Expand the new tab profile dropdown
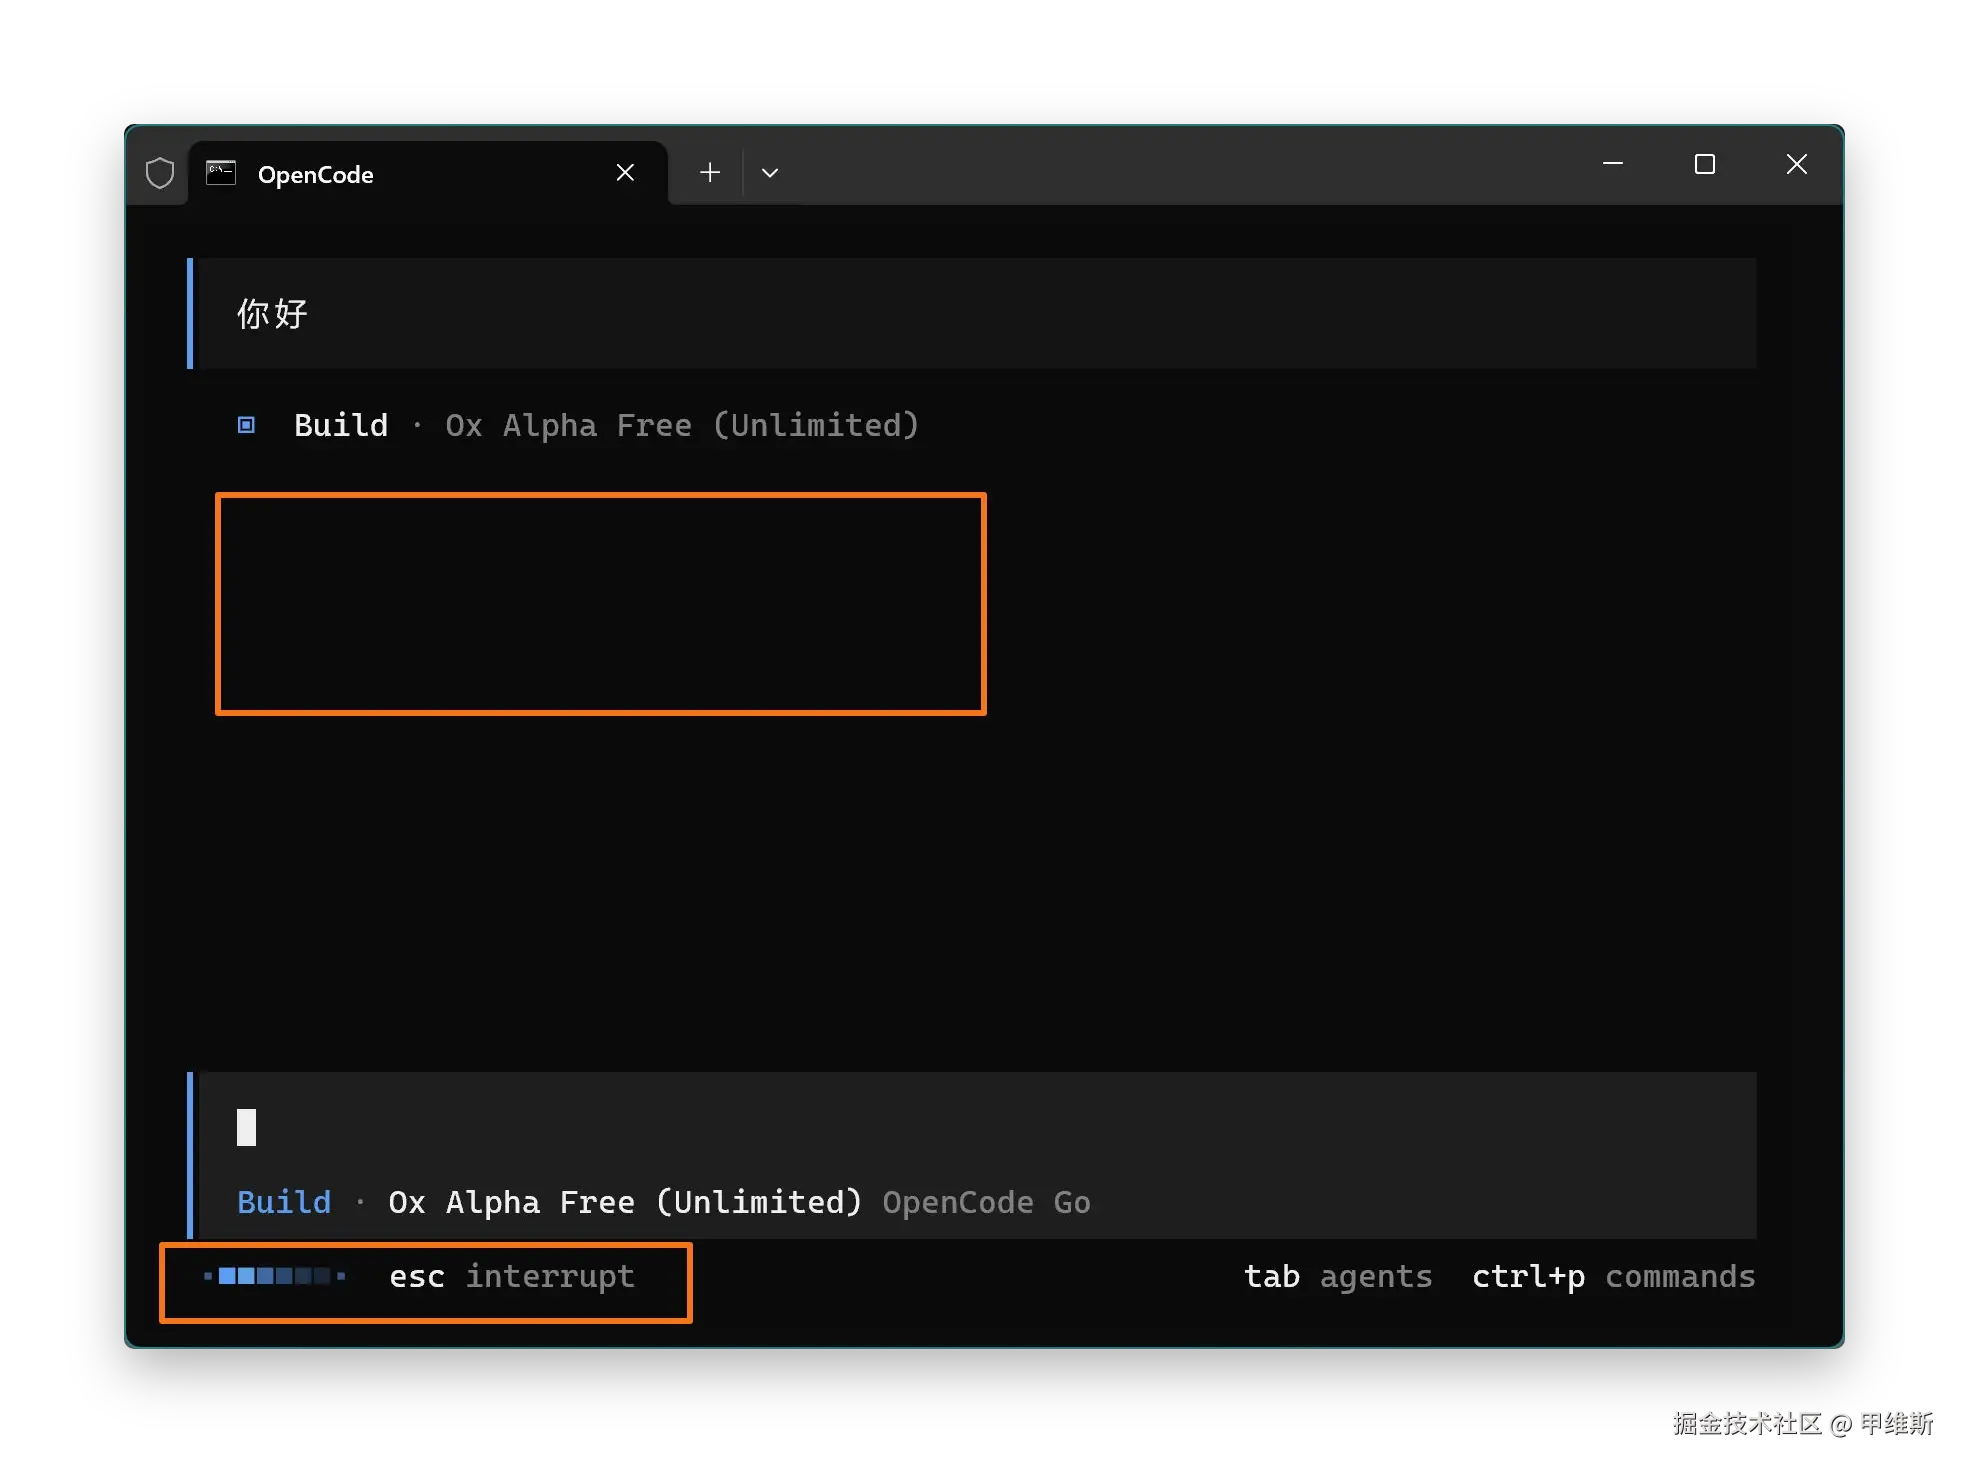The height and width of the screenshot is (1473, 1969). pyautogui.click(x=770, y=173)
